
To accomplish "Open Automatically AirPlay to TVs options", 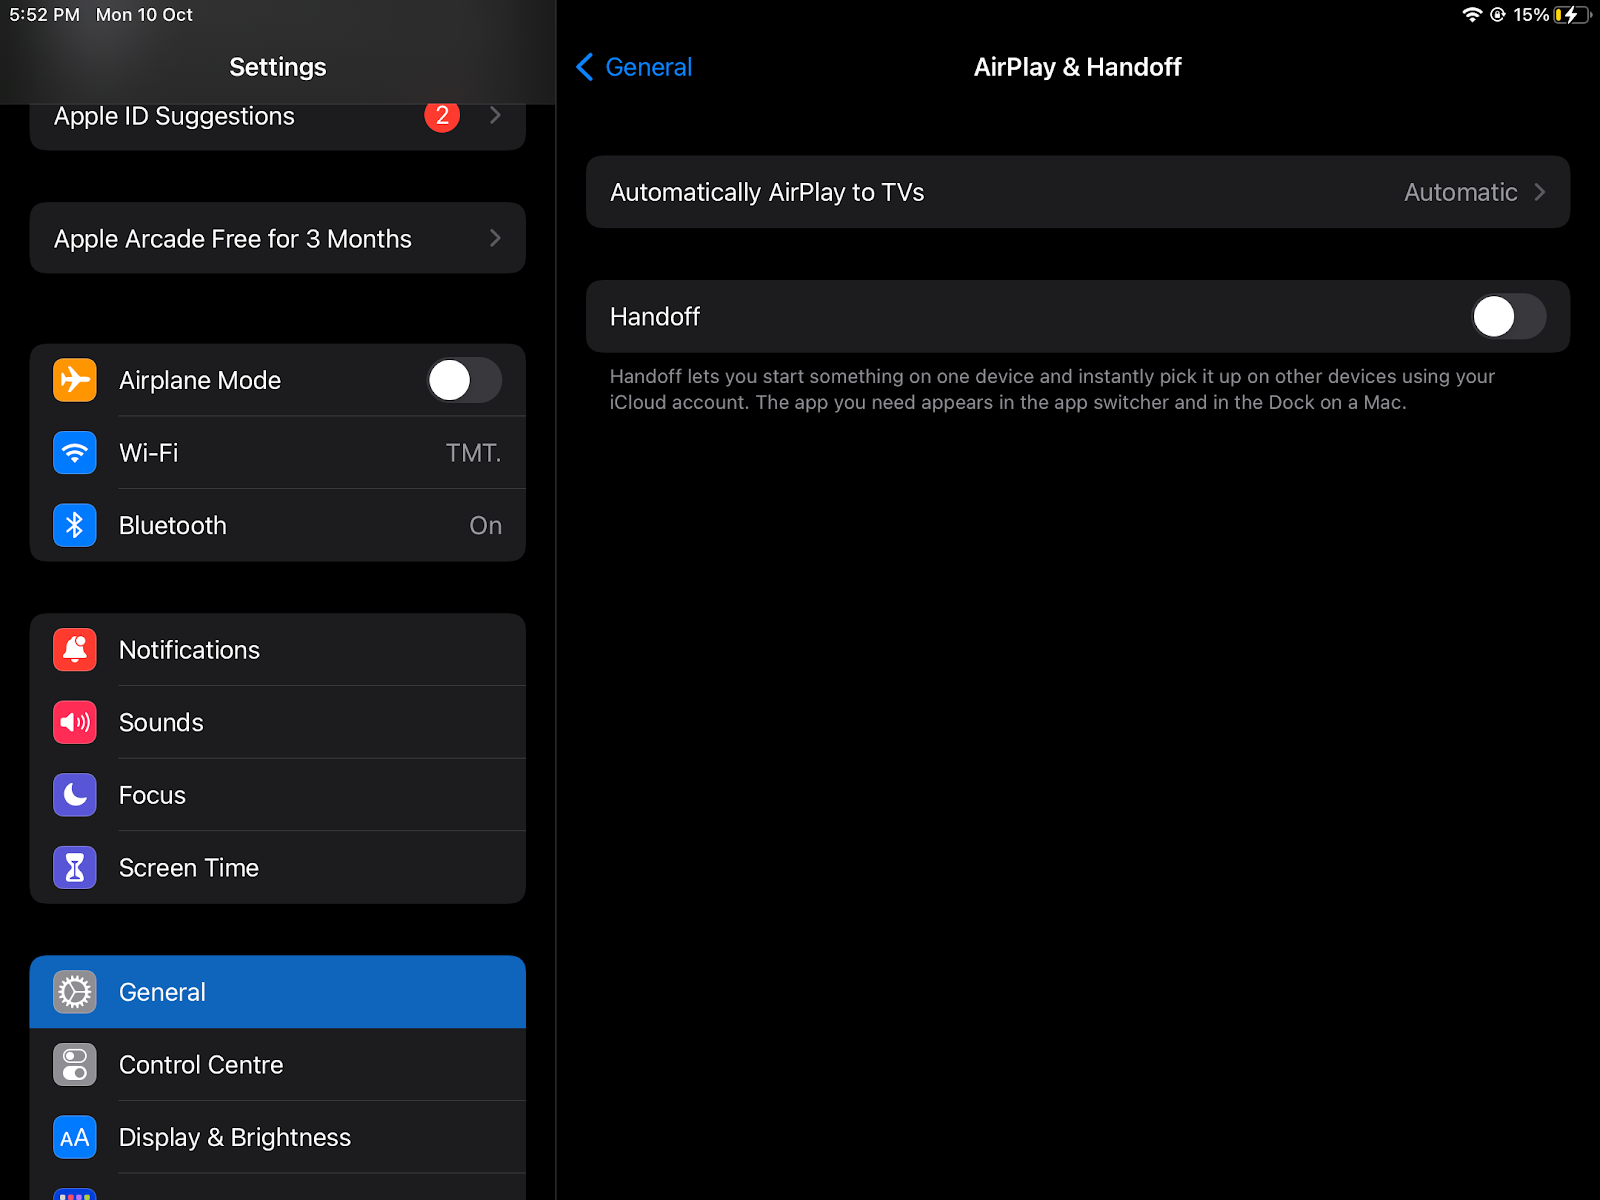I will click(x=1078, y=192).
